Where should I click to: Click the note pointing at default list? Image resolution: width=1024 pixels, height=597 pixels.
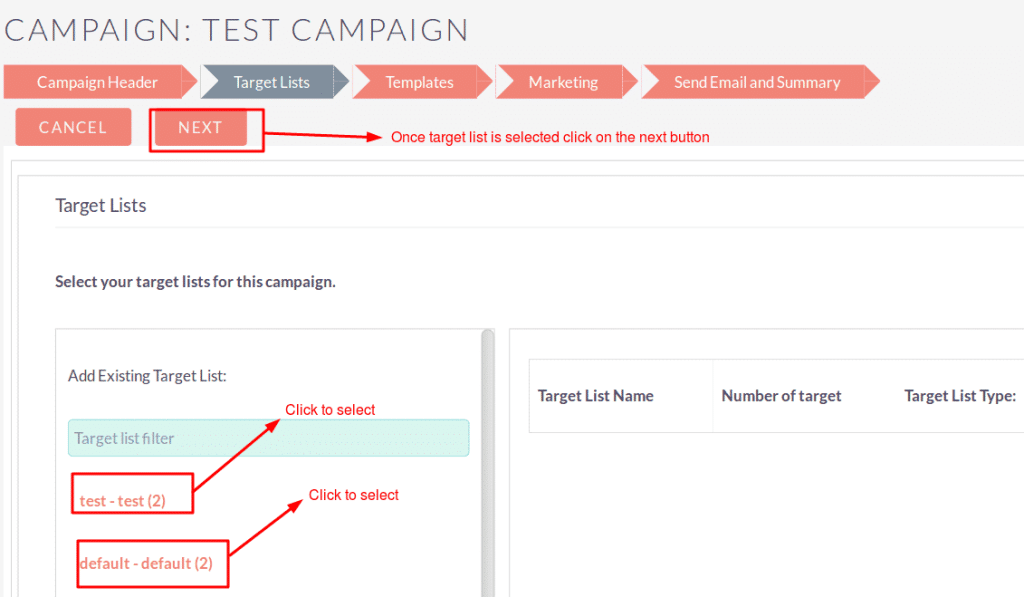pyautogui.click(x=353, y=495)
